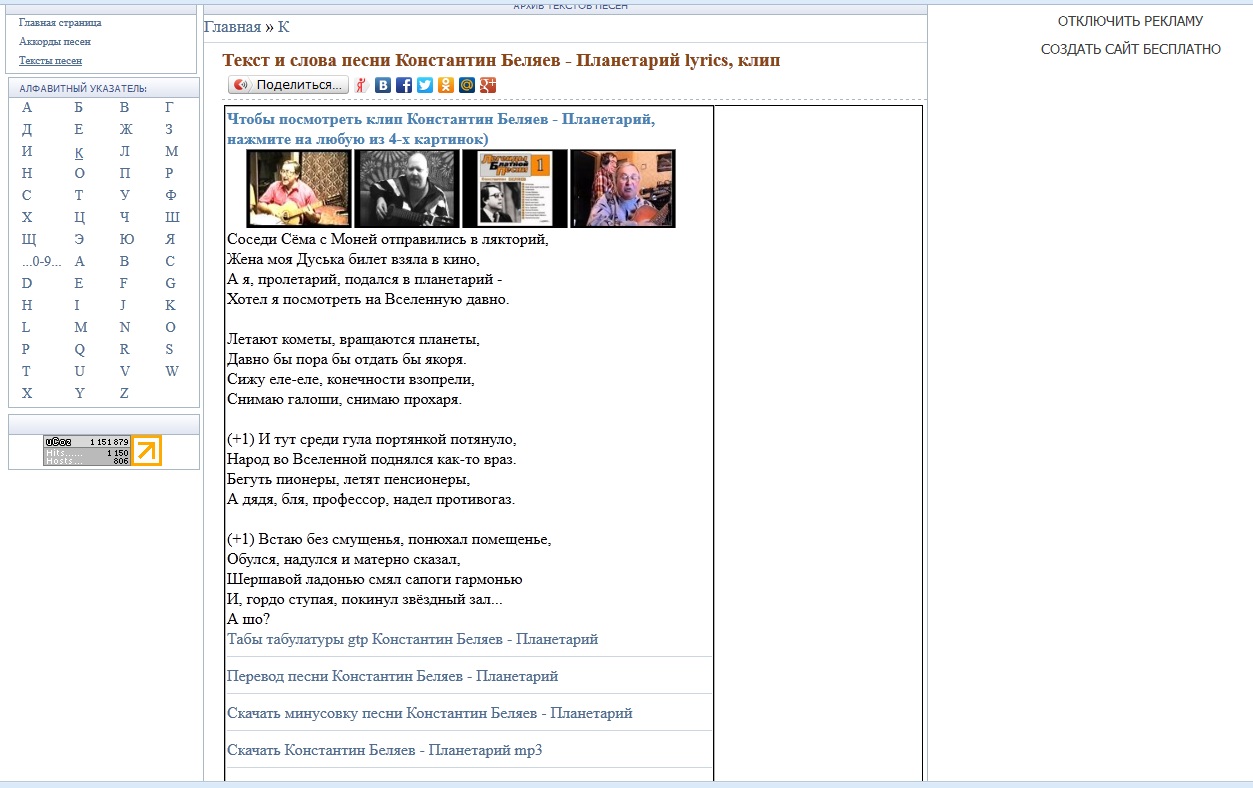Click the Google Plus share icon

pos(488,85)
